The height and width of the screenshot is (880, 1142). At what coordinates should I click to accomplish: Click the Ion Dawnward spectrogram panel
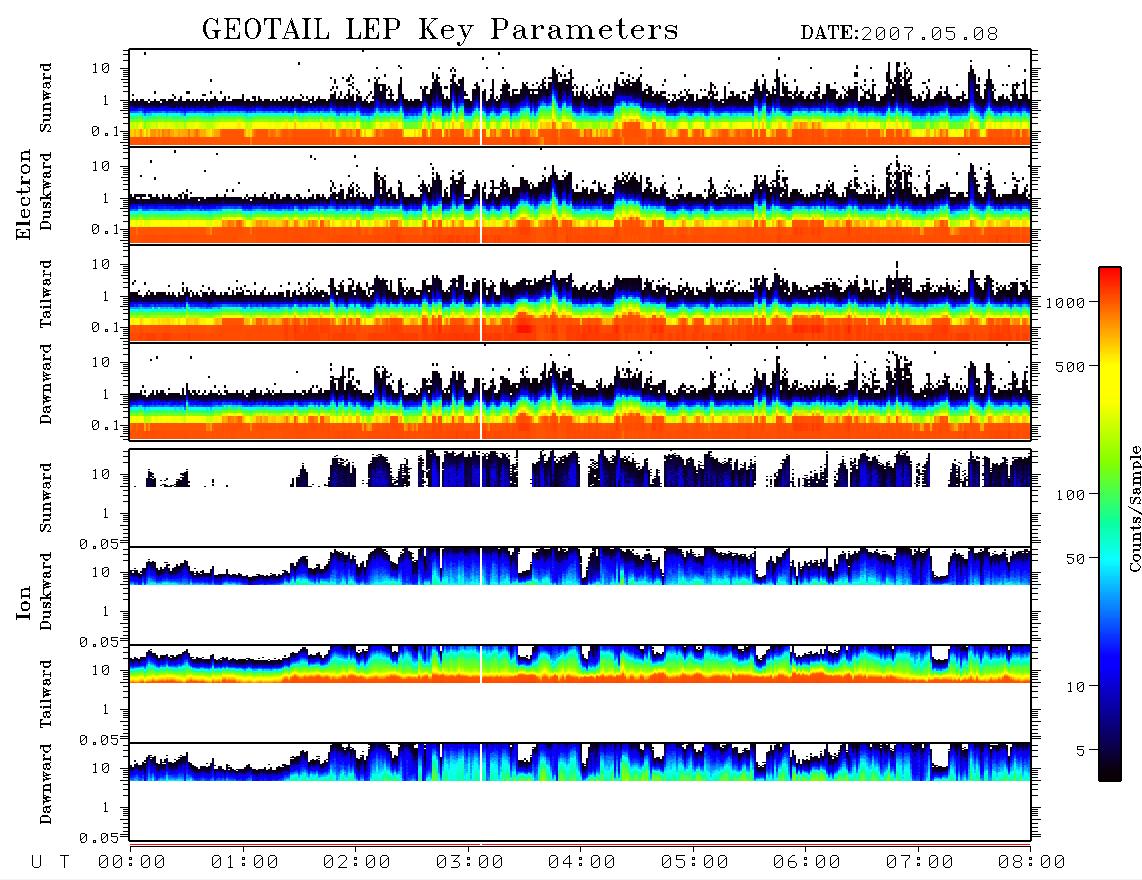pos(580,792)
